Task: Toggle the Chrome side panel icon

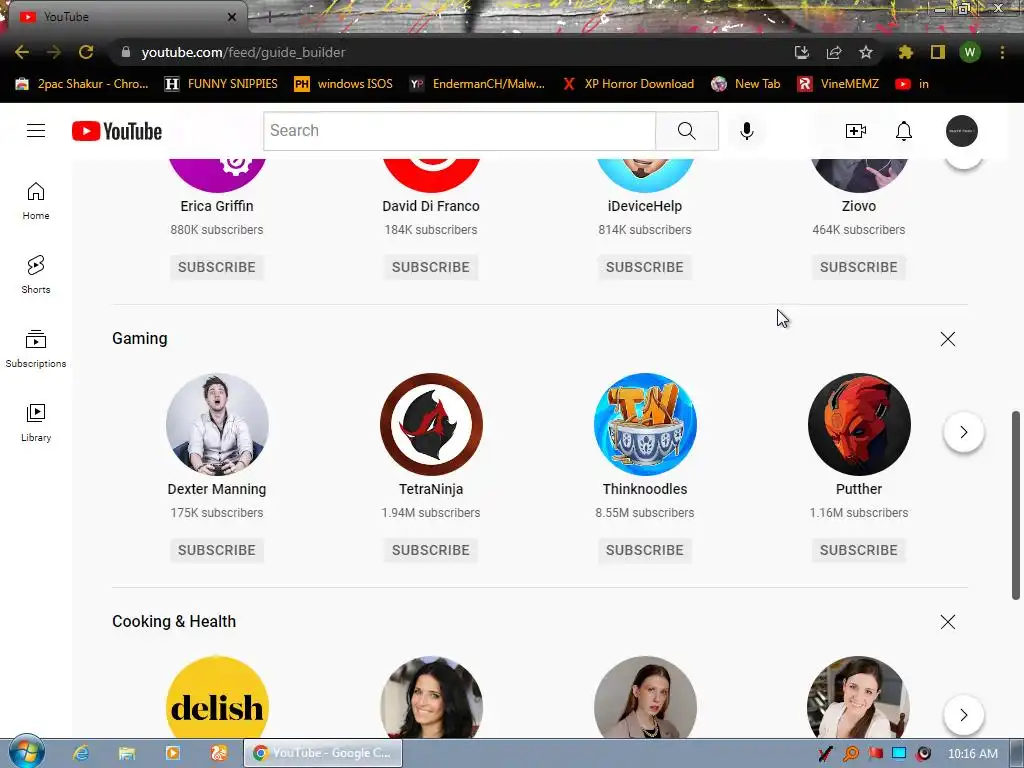Action: pos(938,52)
